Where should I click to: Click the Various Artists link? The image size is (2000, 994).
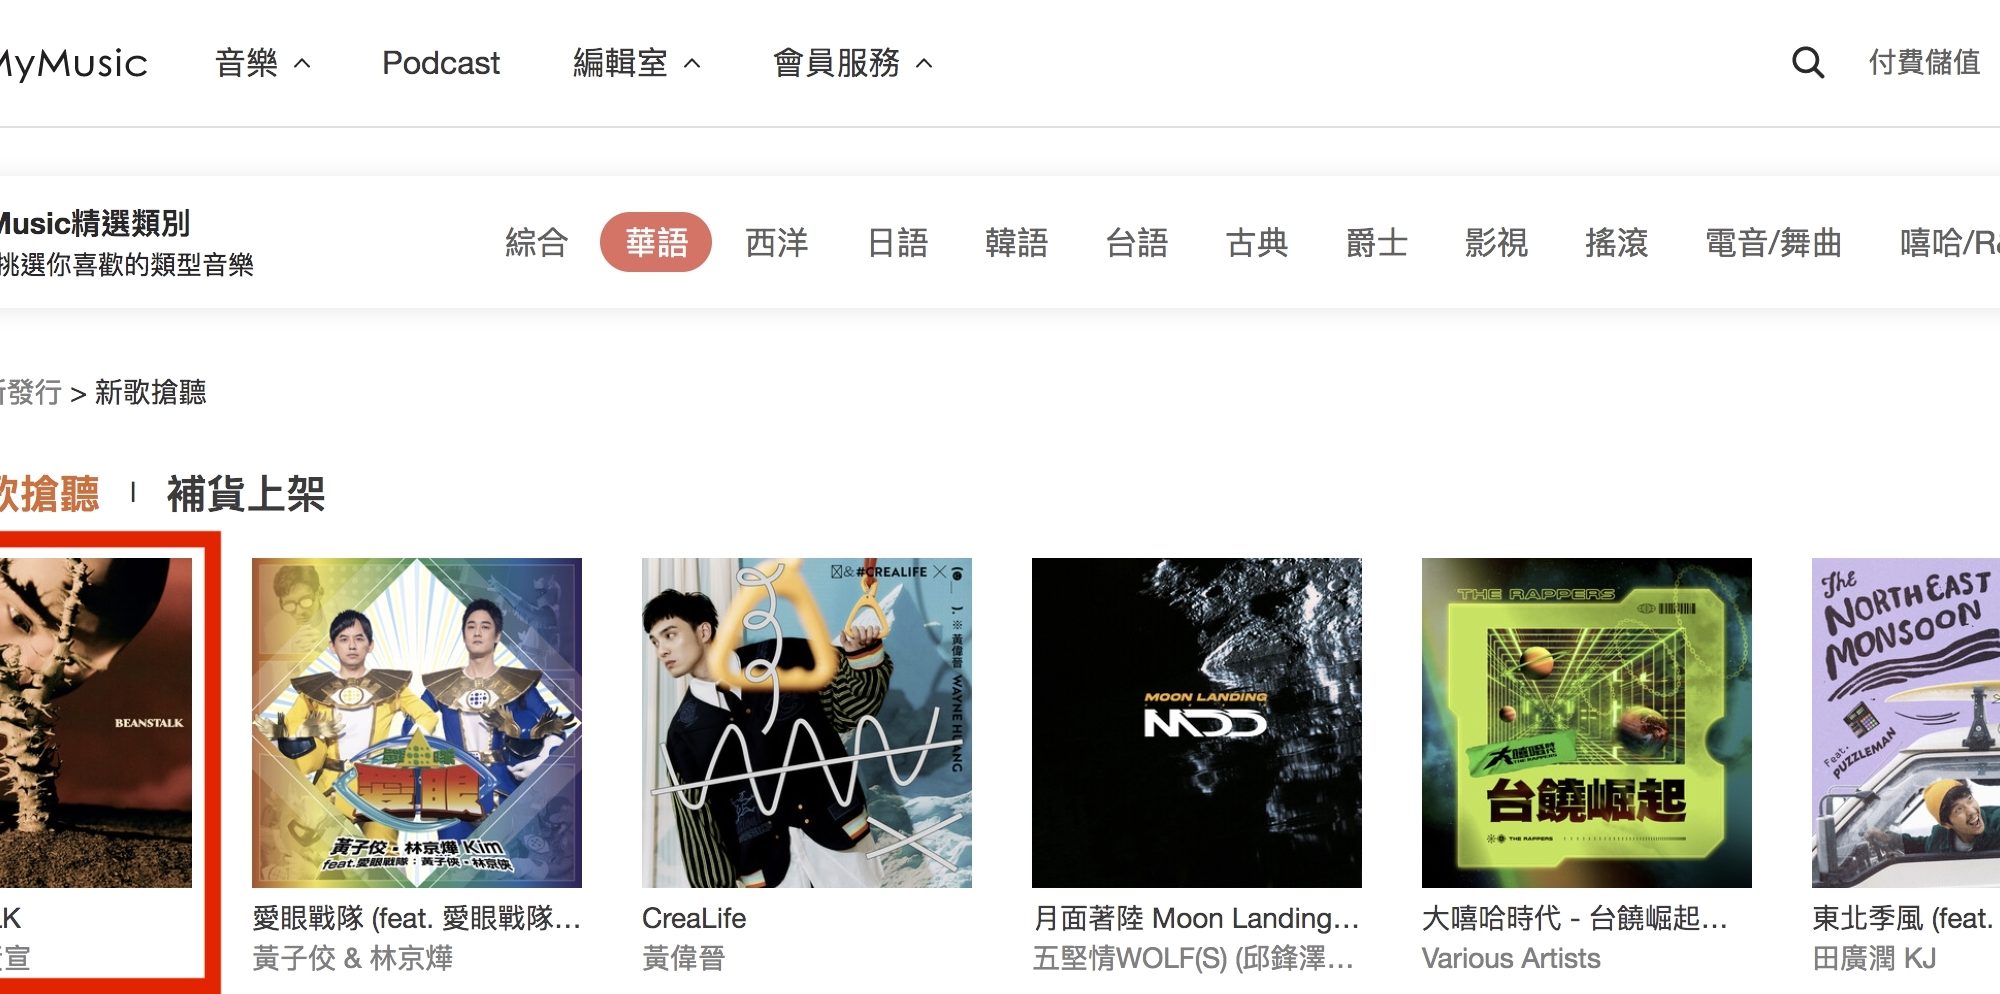[x=1511, y=958]
